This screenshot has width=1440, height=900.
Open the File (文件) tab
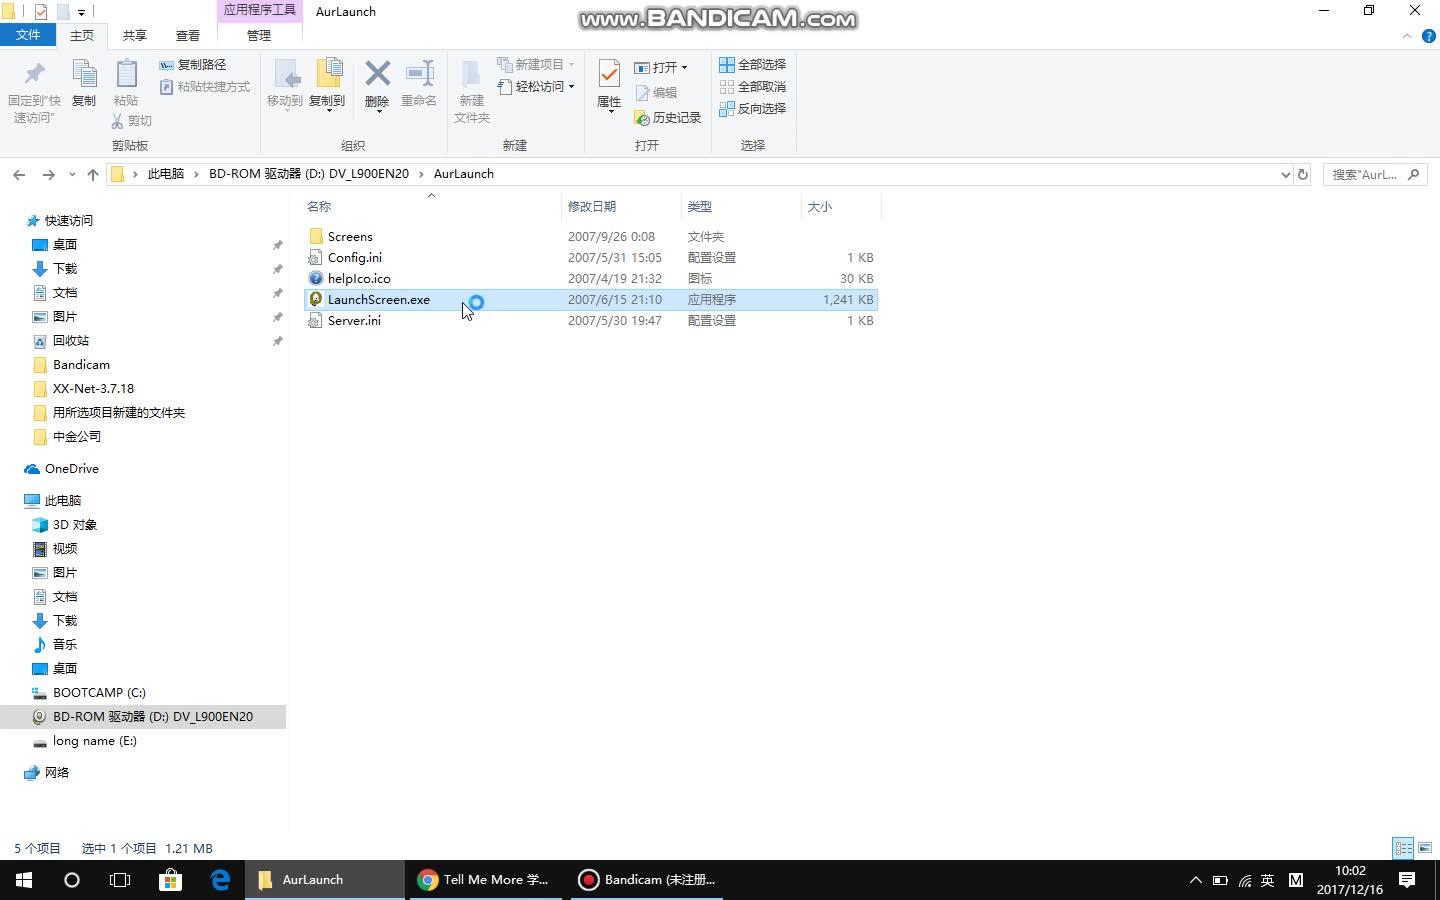coord(28,35)
